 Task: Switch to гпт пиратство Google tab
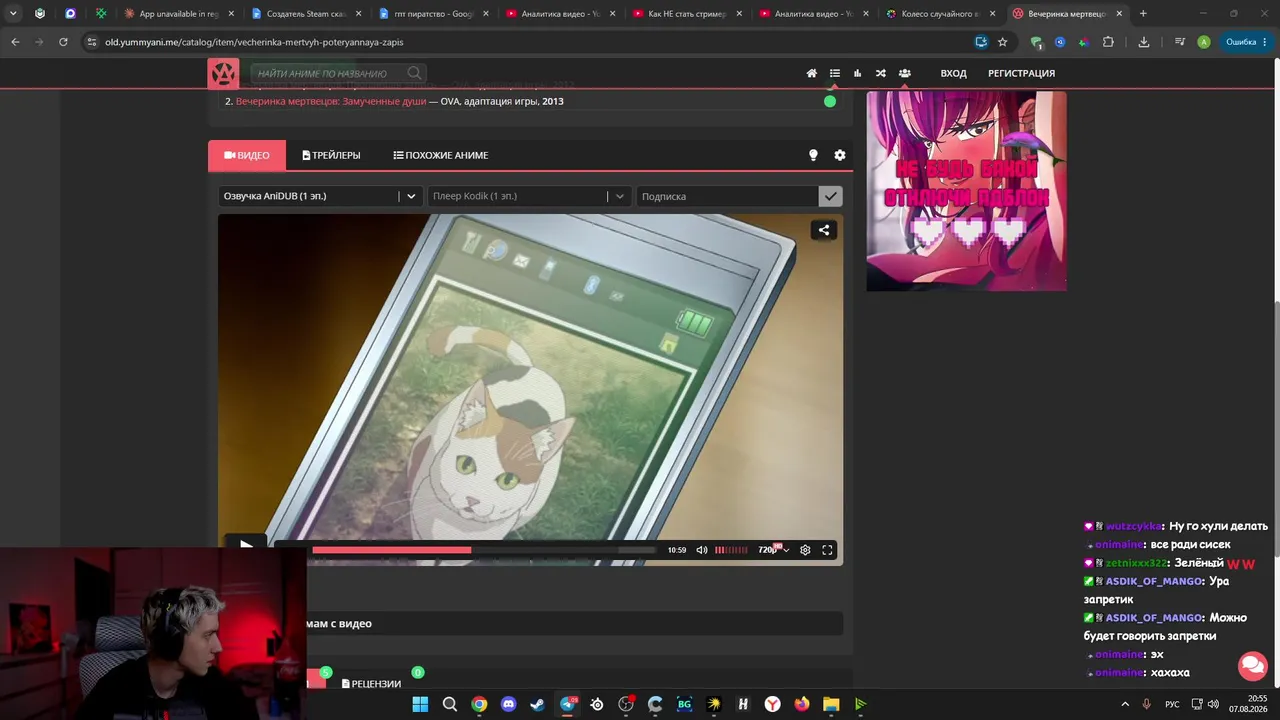pyautogui.click(x=433, y=14)
